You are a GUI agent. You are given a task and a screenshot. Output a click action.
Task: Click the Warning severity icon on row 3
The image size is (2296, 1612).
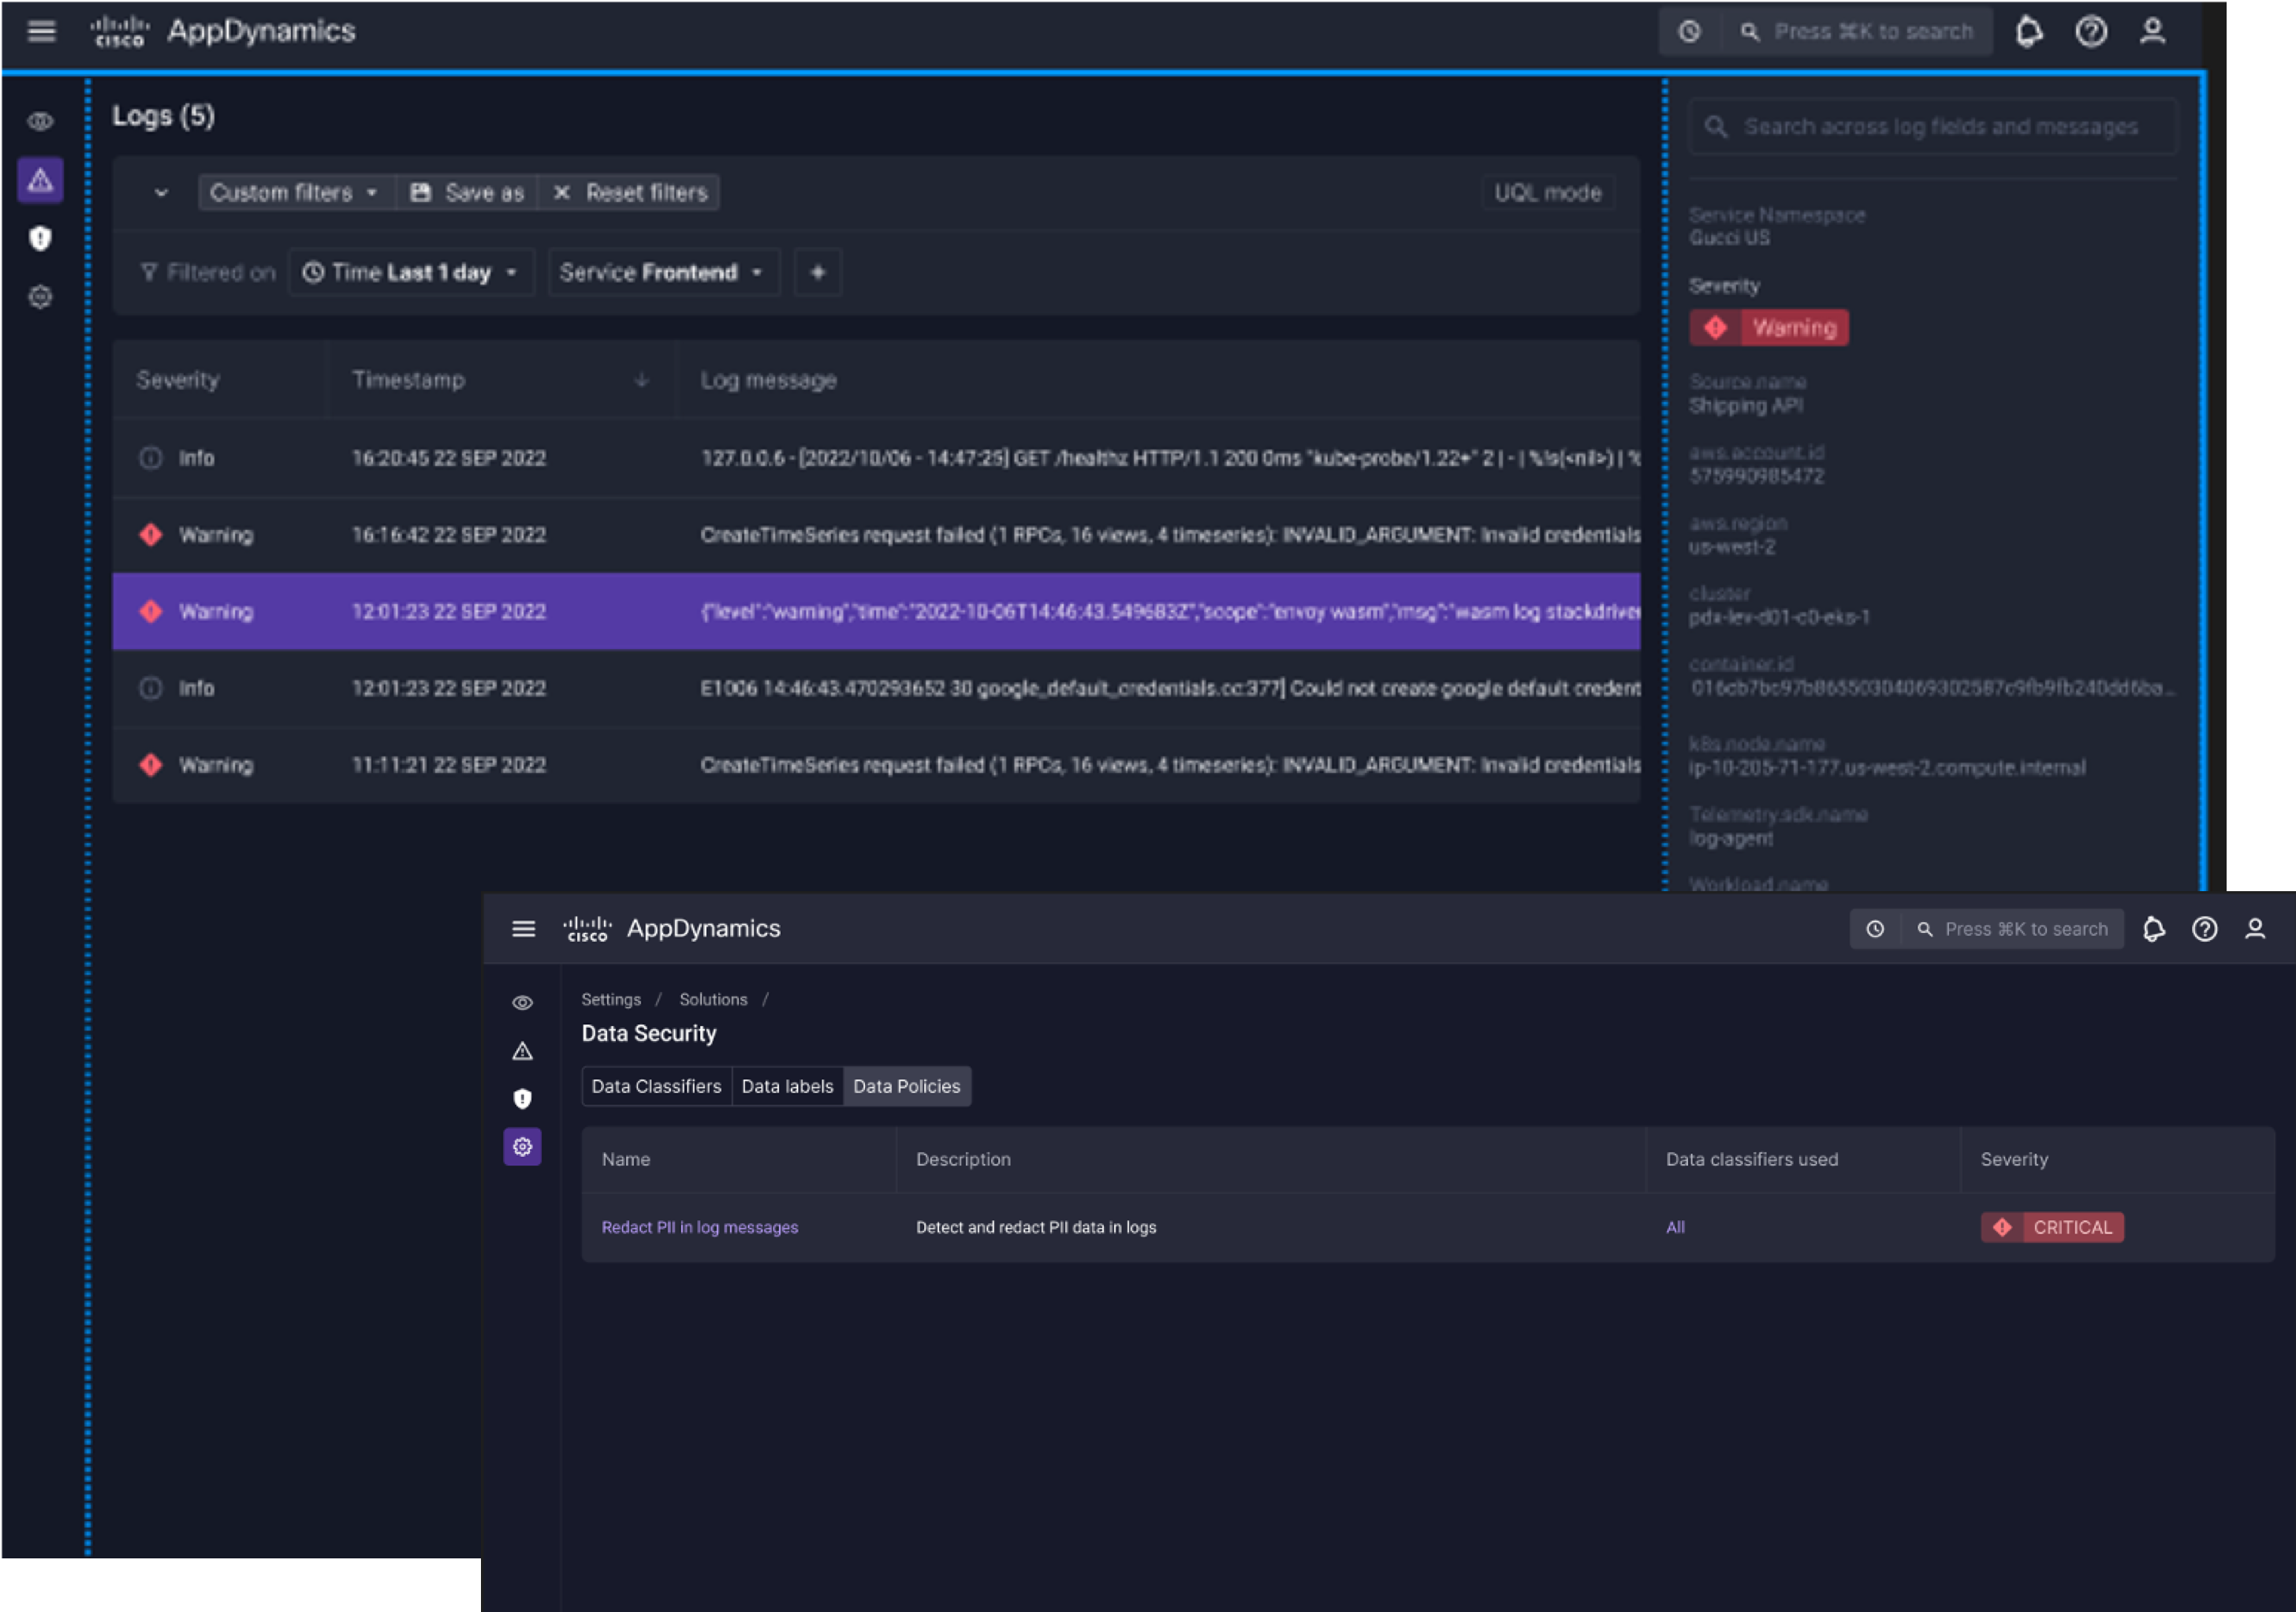click(x=152, y=610)
